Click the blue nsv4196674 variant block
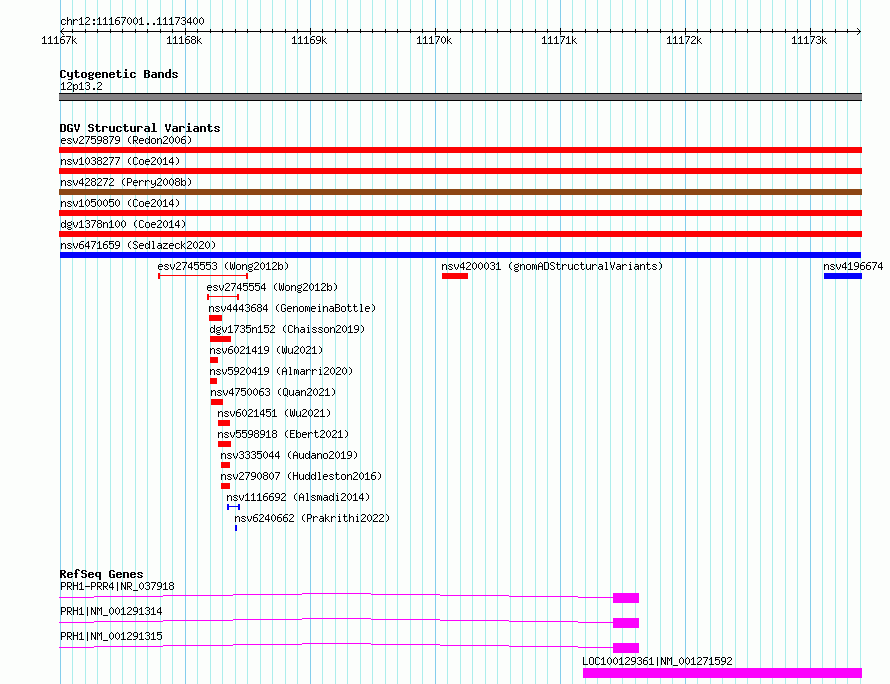This screenshot has width=890, height=684. click(843, 276)
